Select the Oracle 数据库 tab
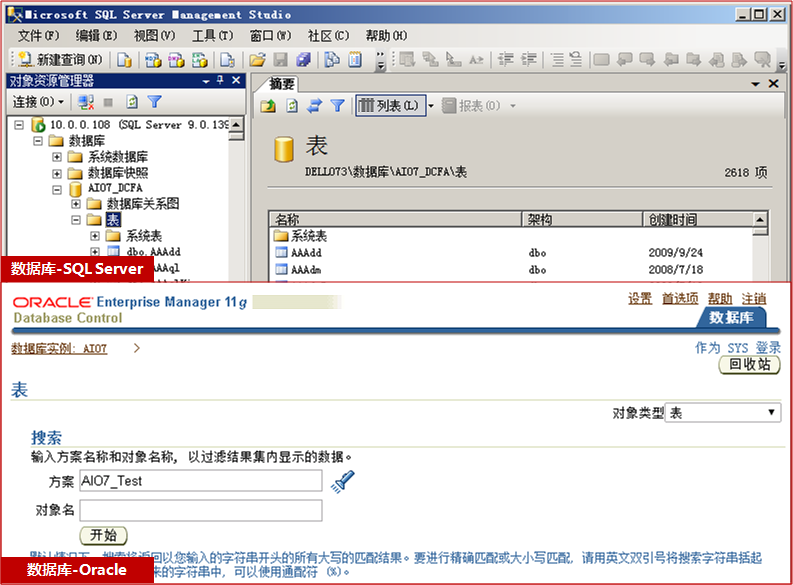Viewport: 793px width, 585px height. [731, 318]
